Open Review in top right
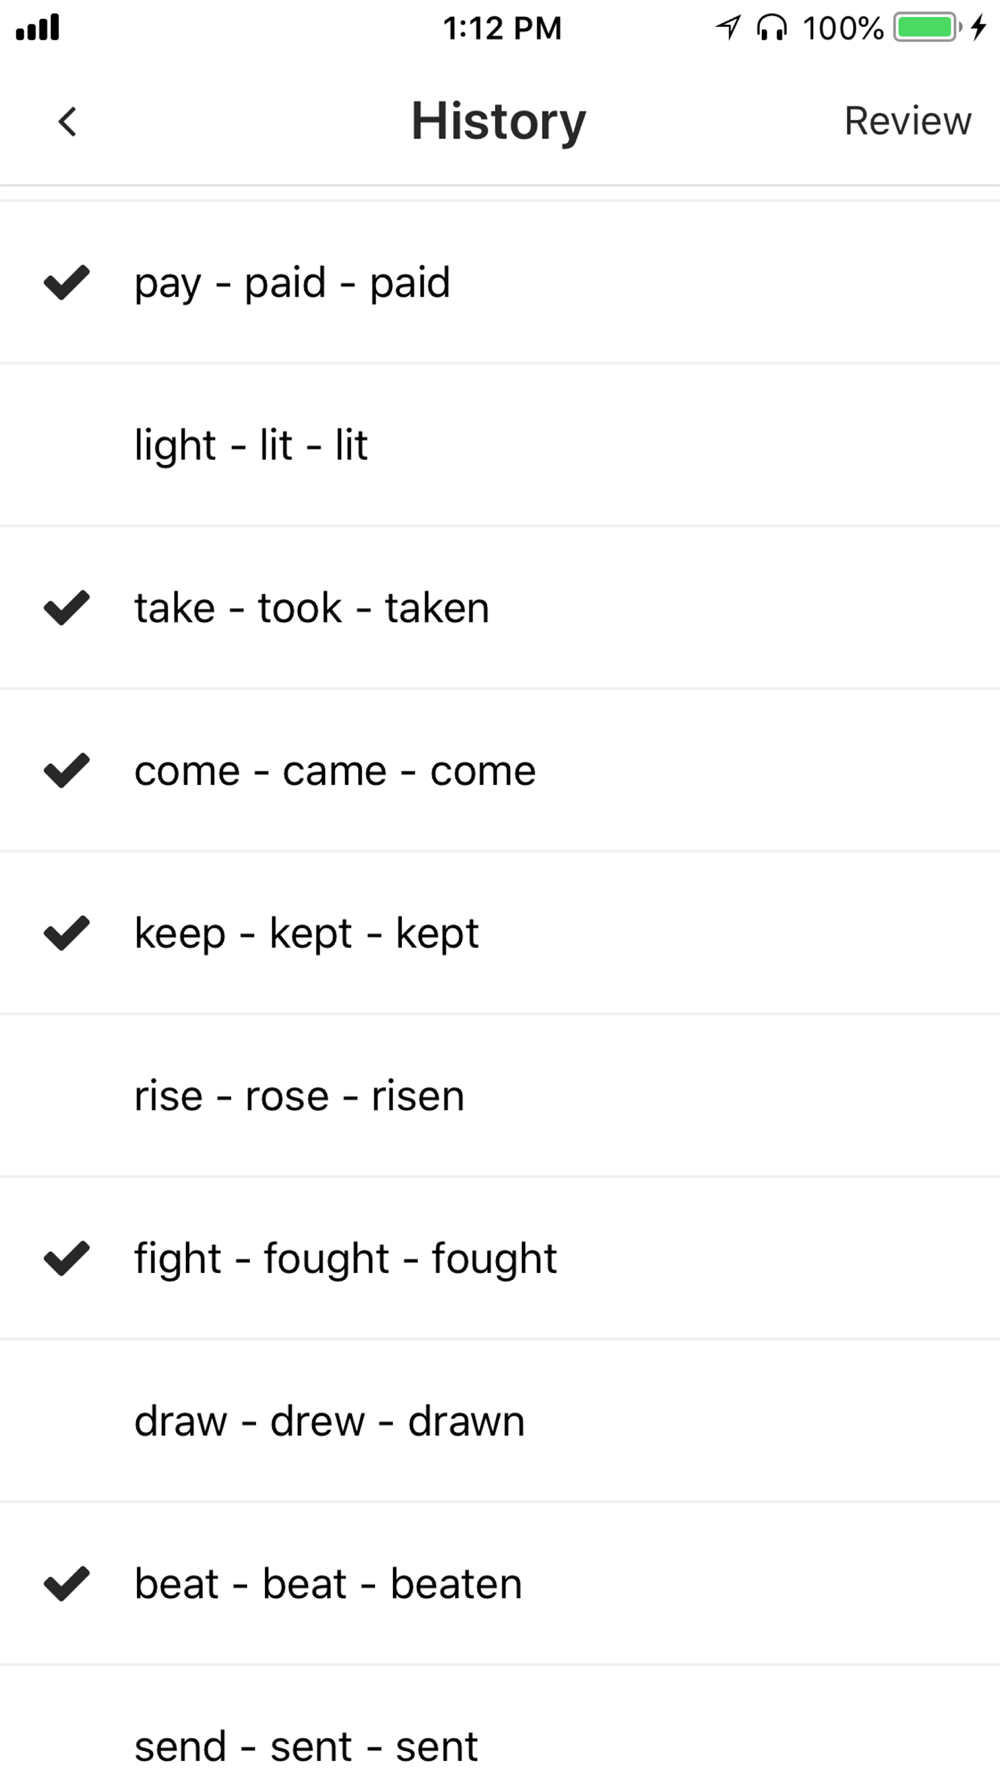The height and width of the screenshot is (1778, 1000). (907, 121)
